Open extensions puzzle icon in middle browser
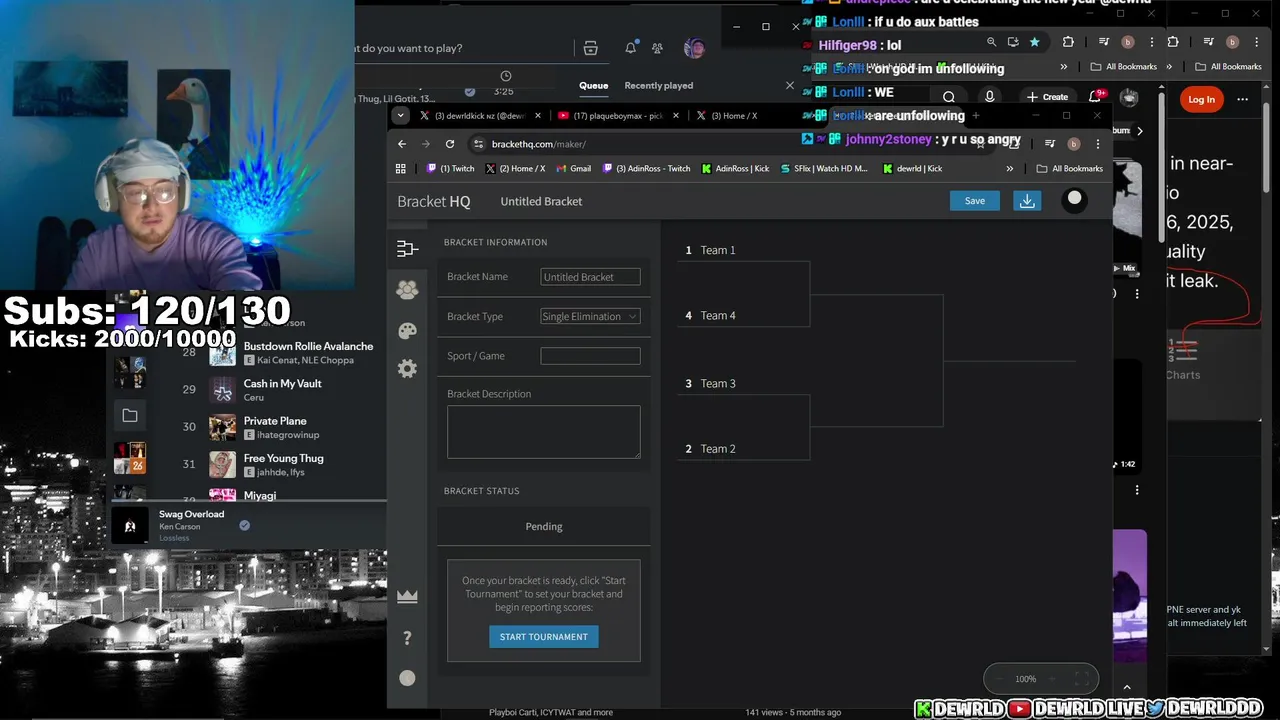Viewport: 1280px width, 720px height. (x=1068, y=42)
